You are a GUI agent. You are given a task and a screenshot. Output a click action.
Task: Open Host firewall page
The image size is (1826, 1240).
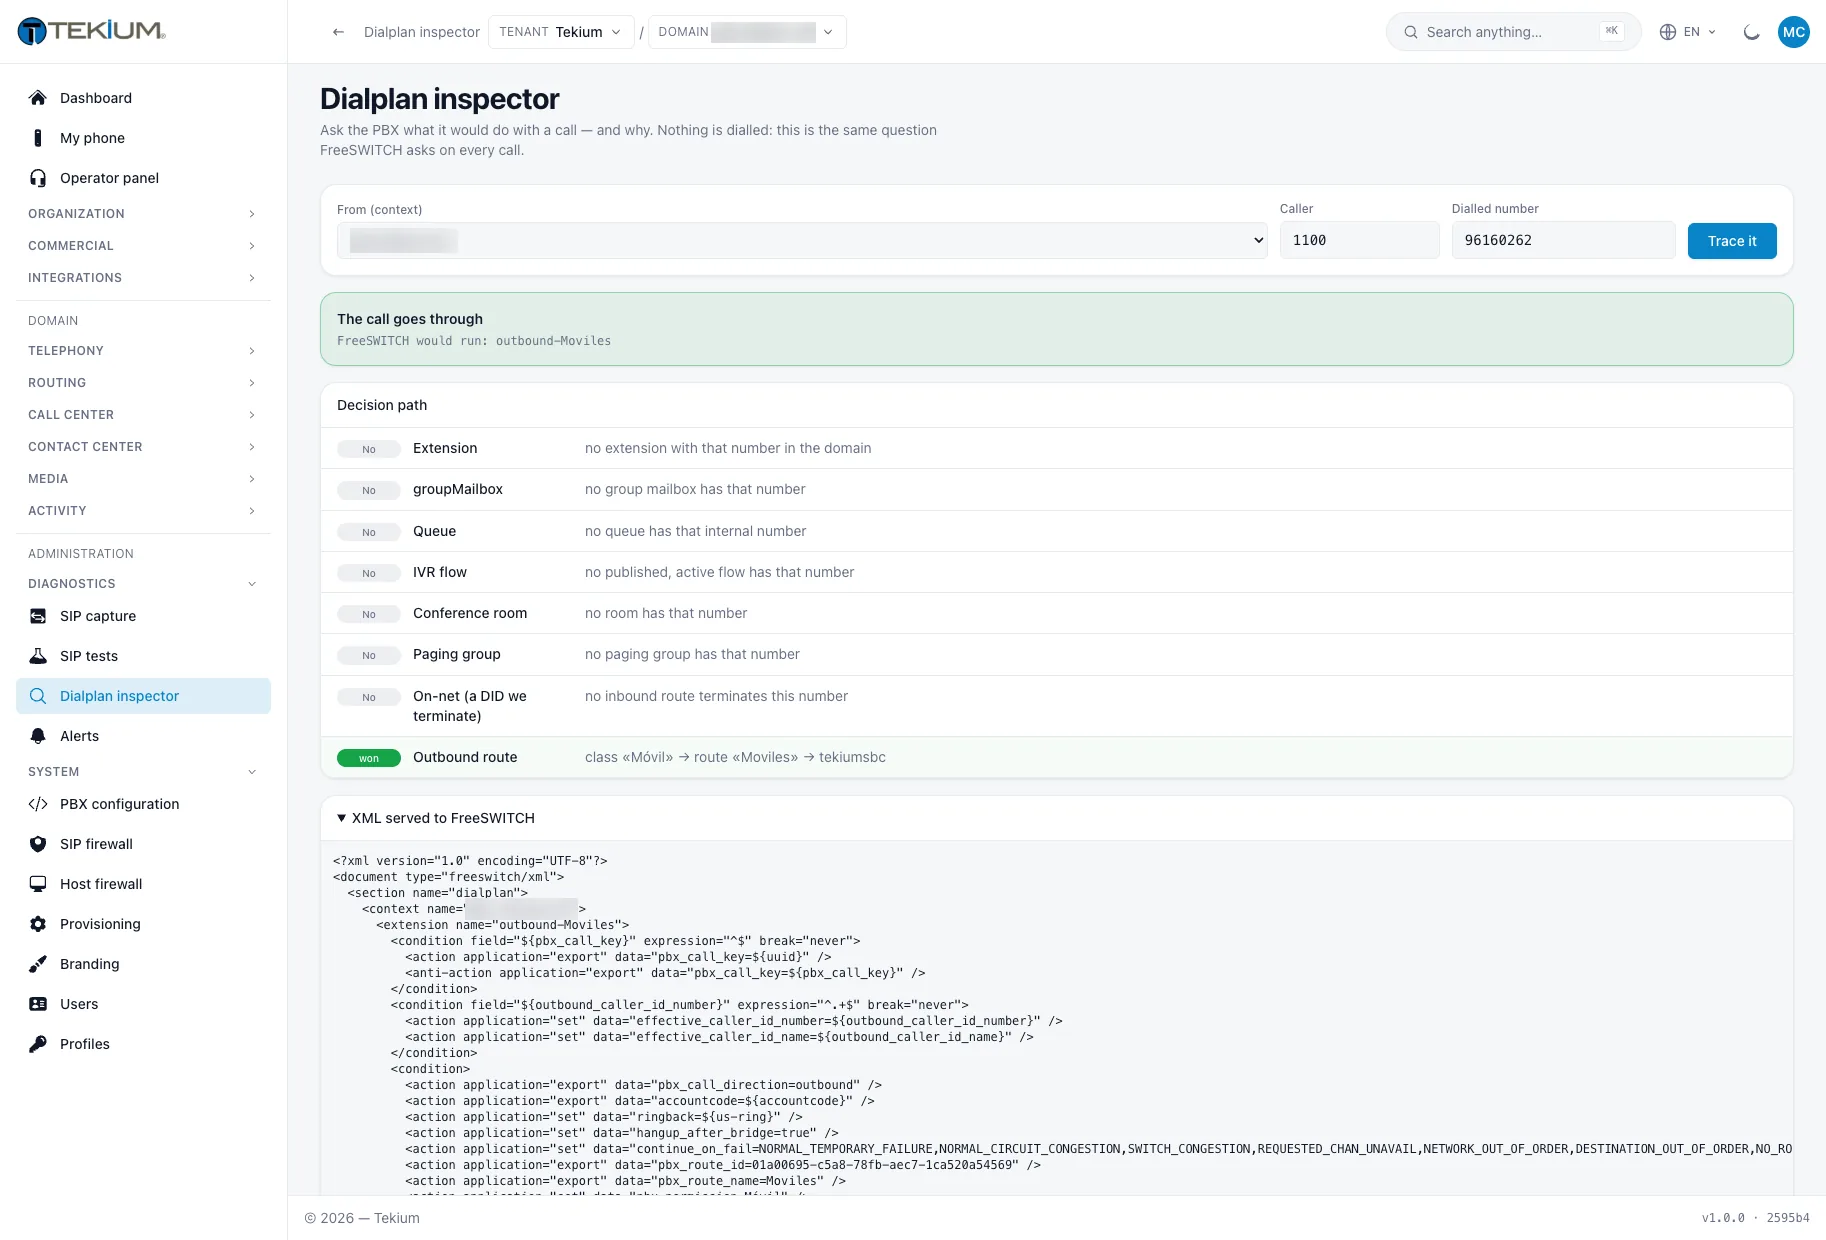[x=143, y=884]
